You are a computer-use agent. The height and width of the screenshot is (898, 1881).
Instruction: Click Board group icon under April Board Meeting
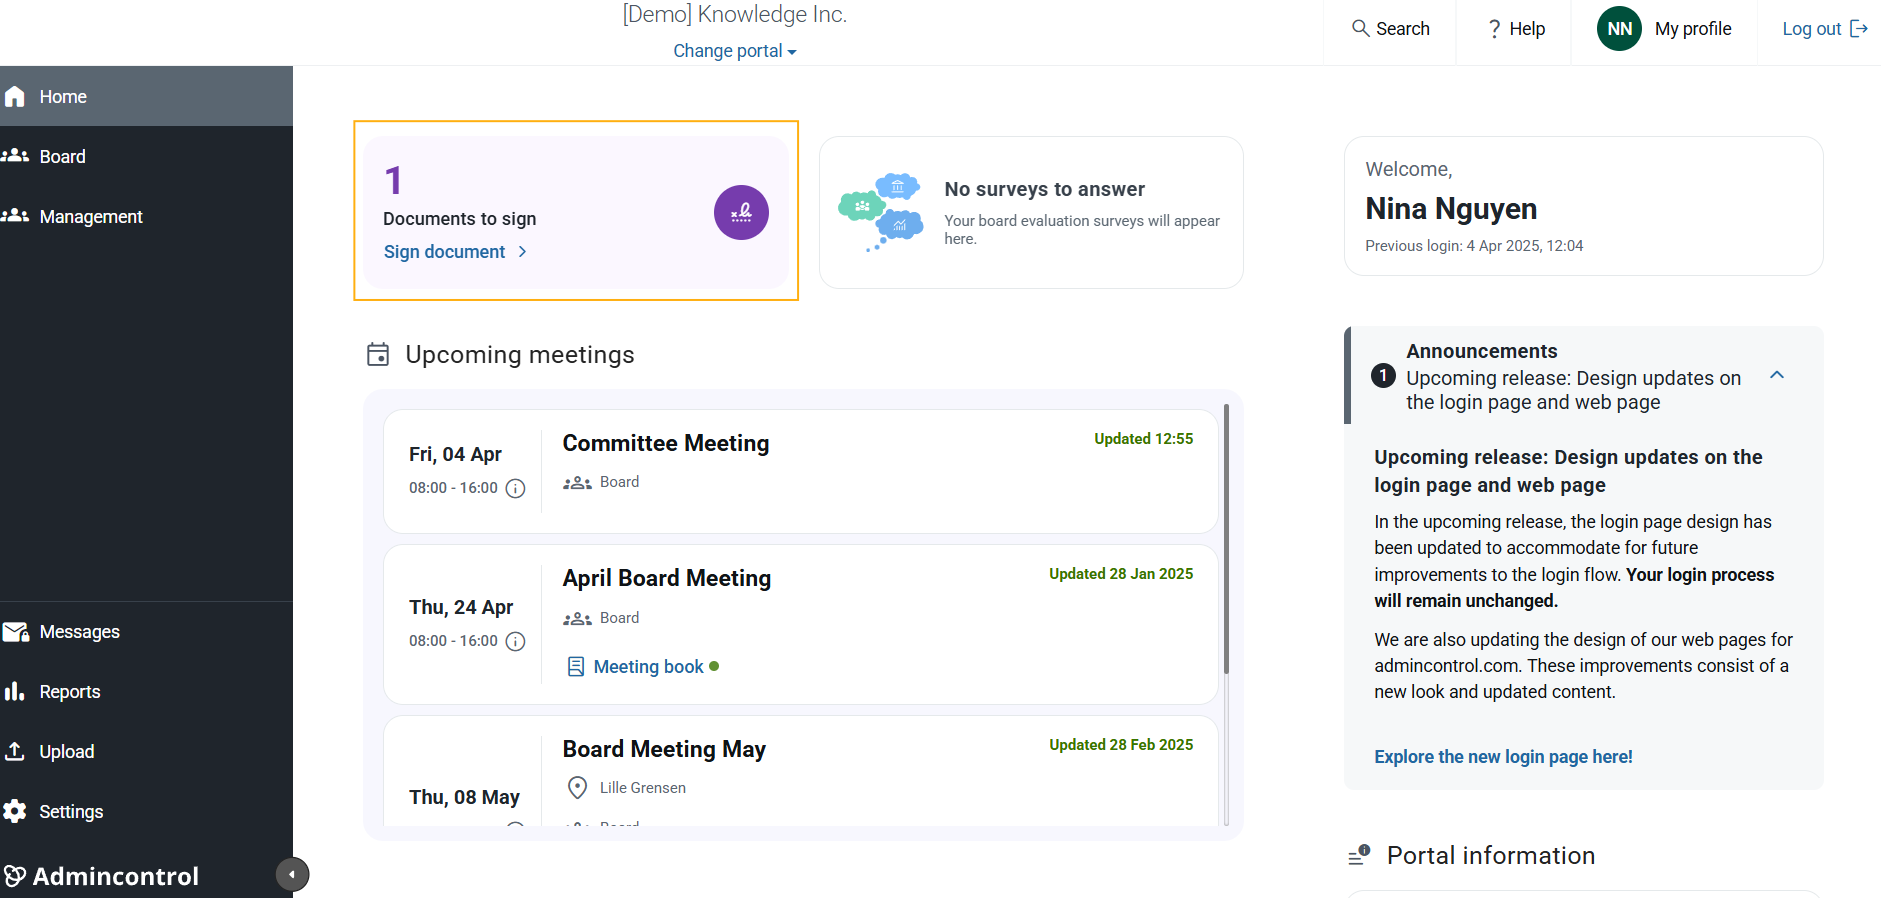pyautogui.click(x=577, y=619)
